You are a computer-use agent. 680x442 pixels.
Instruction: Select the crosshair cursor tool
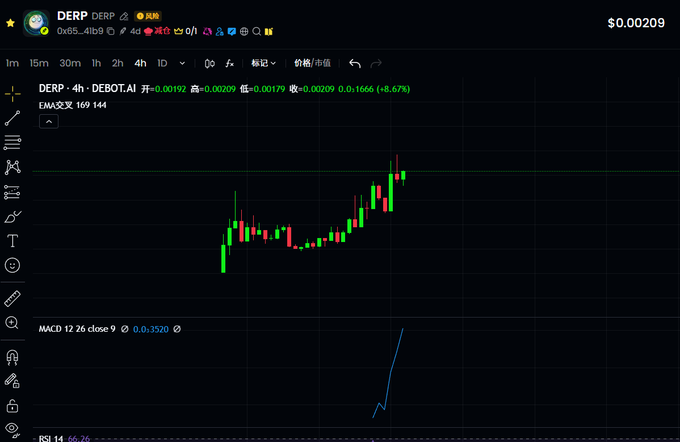pyautogui.click(x=13, y=94)
